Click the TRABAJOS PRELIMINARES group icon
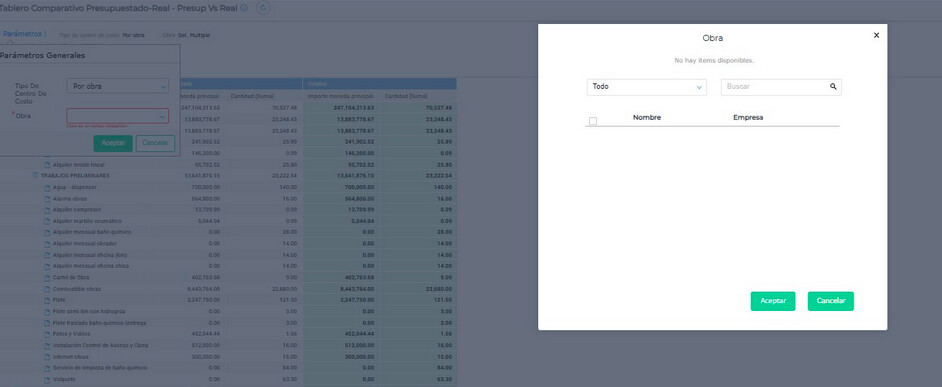 tap(35, 175)
